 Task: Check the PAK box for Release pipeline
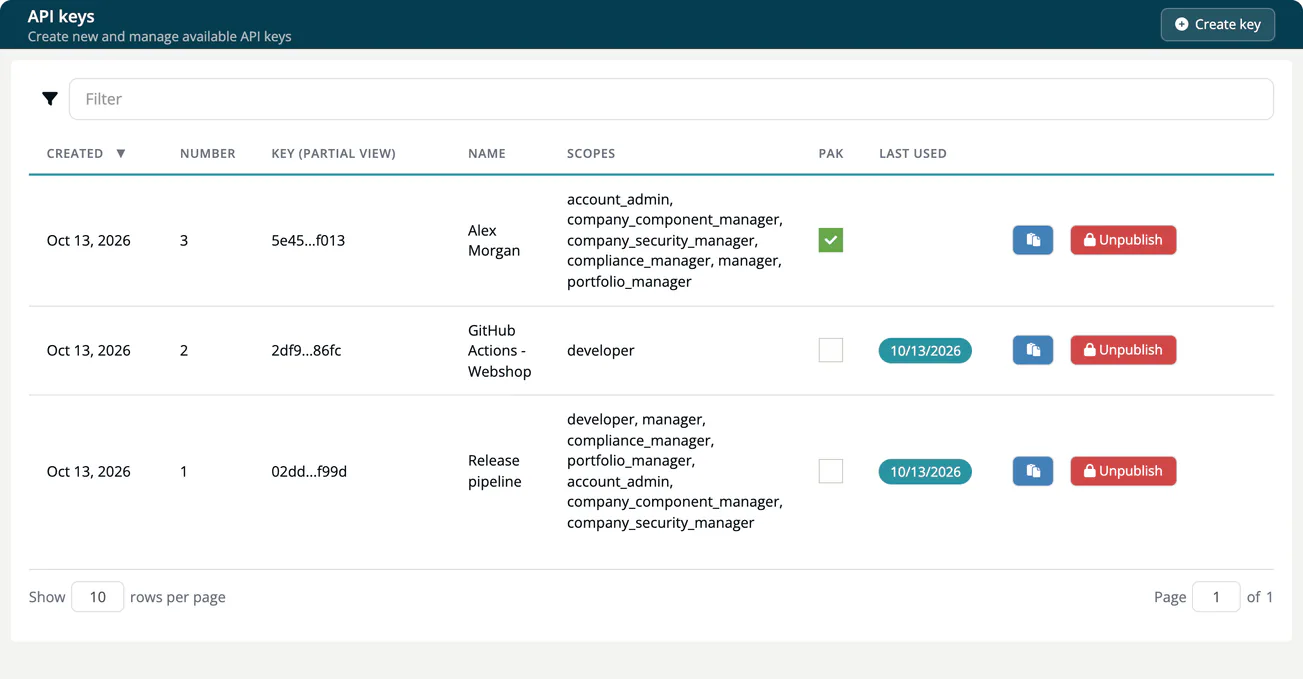(x=831, y=471)
